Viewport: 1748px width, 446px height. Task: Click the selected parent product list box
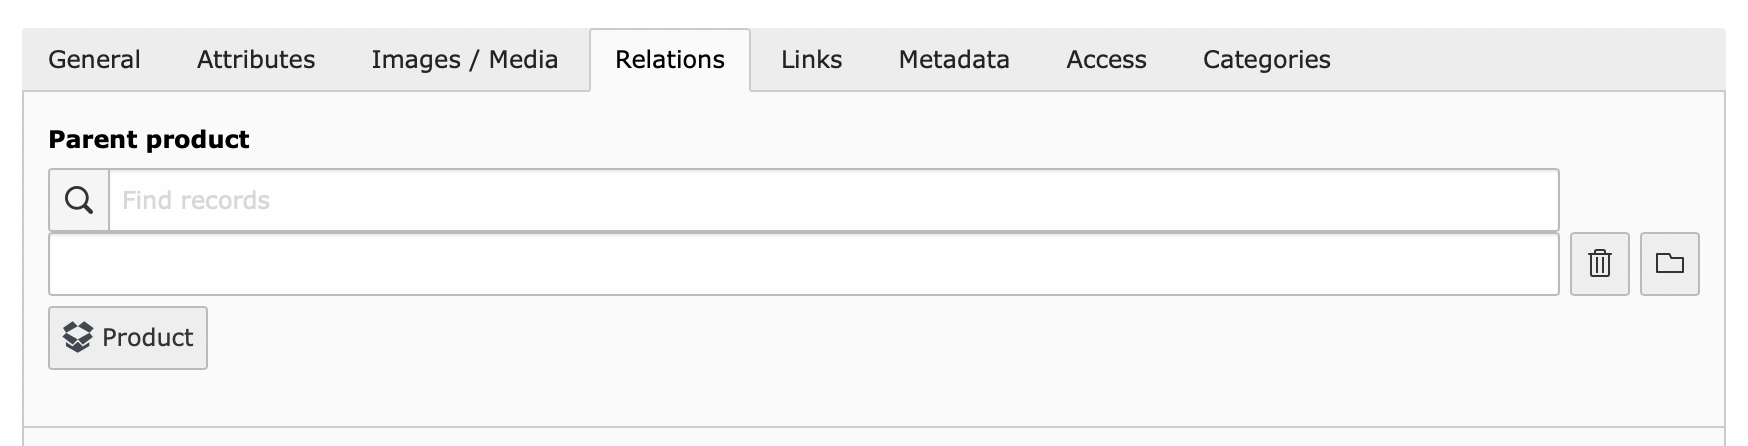[x=804, y=264]
